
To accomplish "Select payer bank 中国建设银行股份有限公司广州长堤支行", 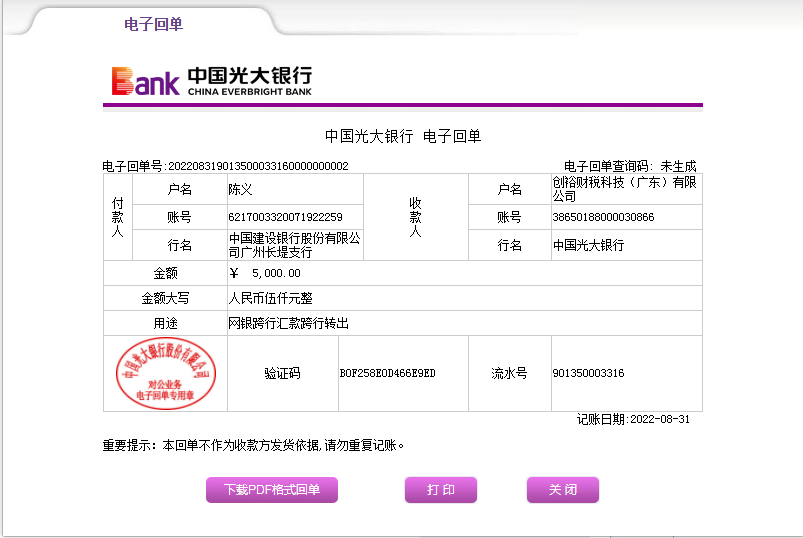I will click(294, 245).
